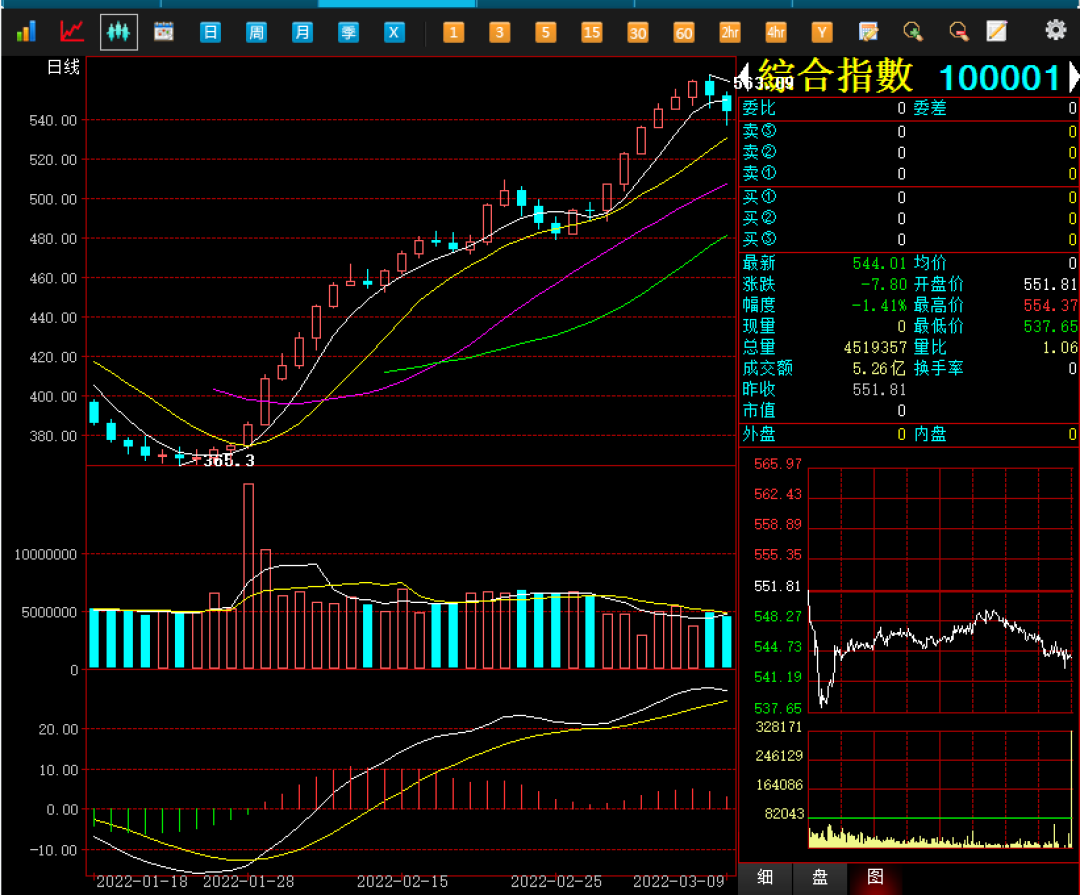1080x895 pixels.
Task: Zoom out of the chart
Action: click(959, 32)
